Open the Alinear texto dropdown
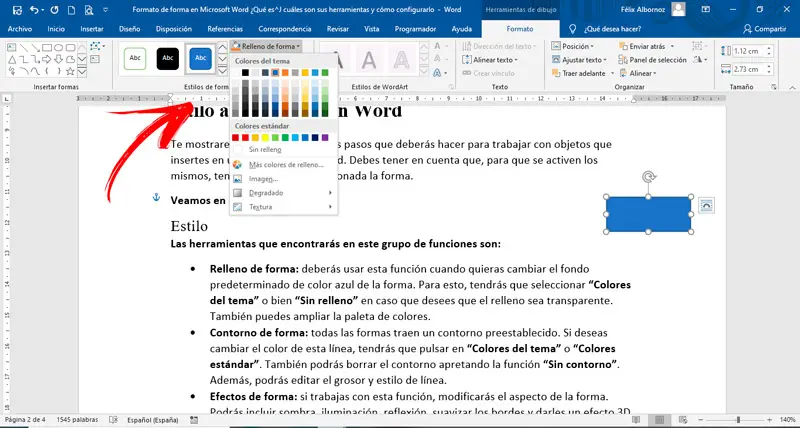Image resolution: width=800 pixels, height=428 pixels. click(x=490, y=60)
